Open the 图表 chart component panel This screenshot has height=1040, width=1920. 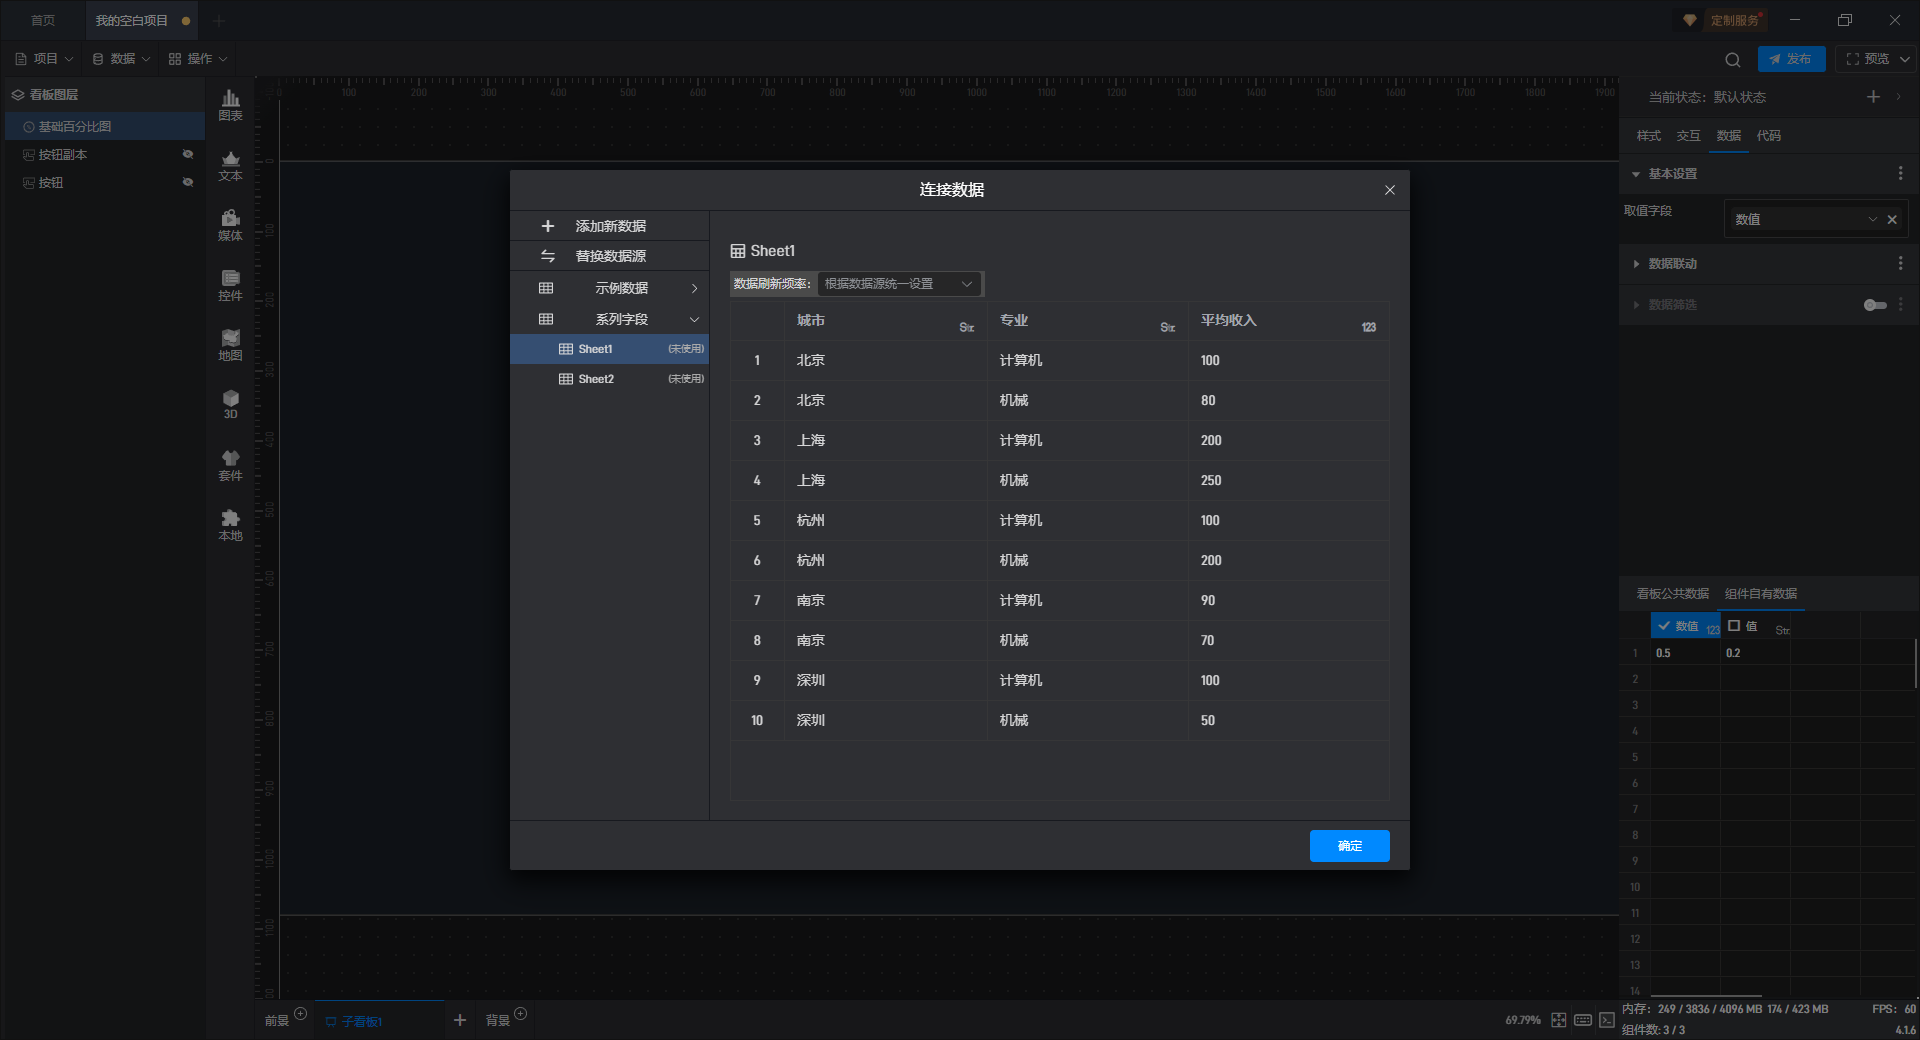coord(230,104)
